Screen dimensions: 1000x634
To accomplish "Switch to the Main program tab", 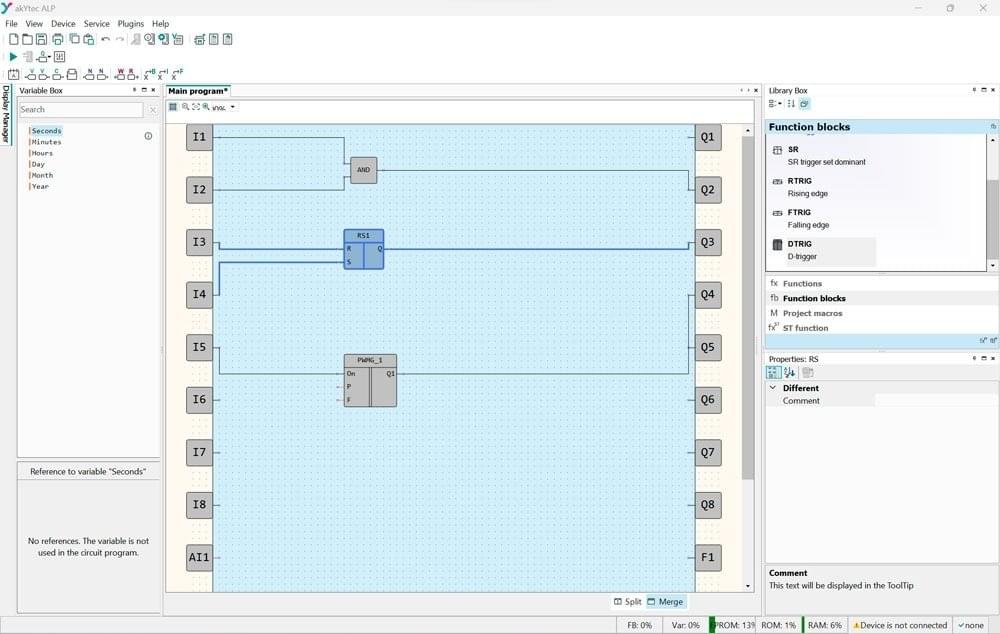I will [x=196, y=90].
